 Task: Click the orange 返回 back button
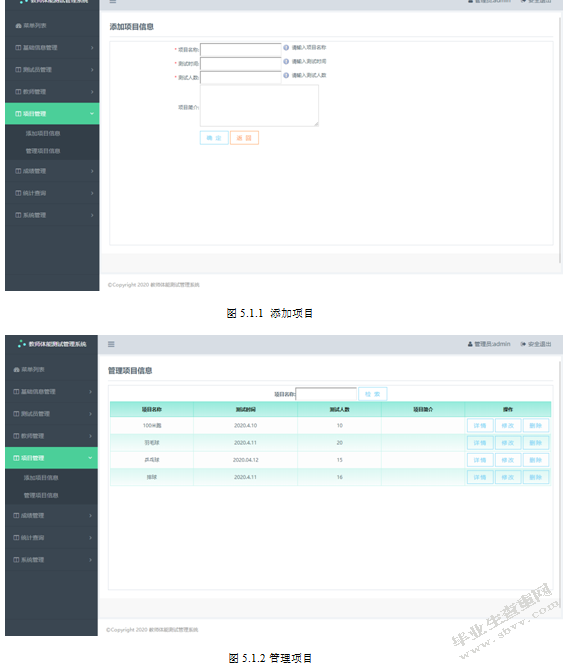(244, 138)
